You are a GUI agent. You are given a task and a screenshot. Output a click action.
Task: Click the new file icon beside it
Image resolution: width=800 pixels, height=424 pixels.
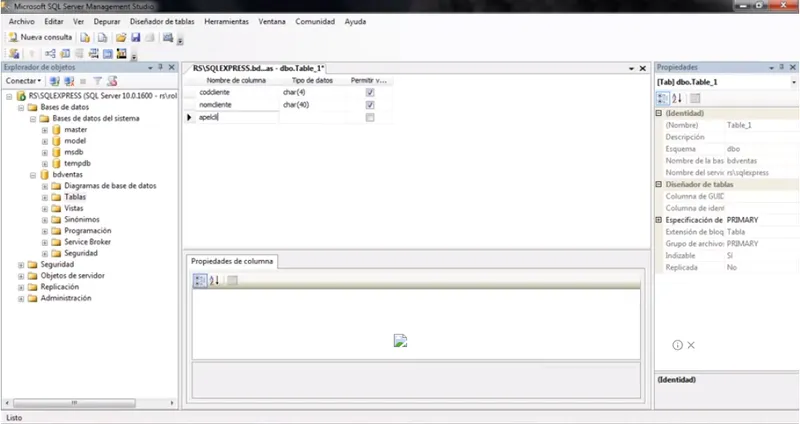point(103,37)
